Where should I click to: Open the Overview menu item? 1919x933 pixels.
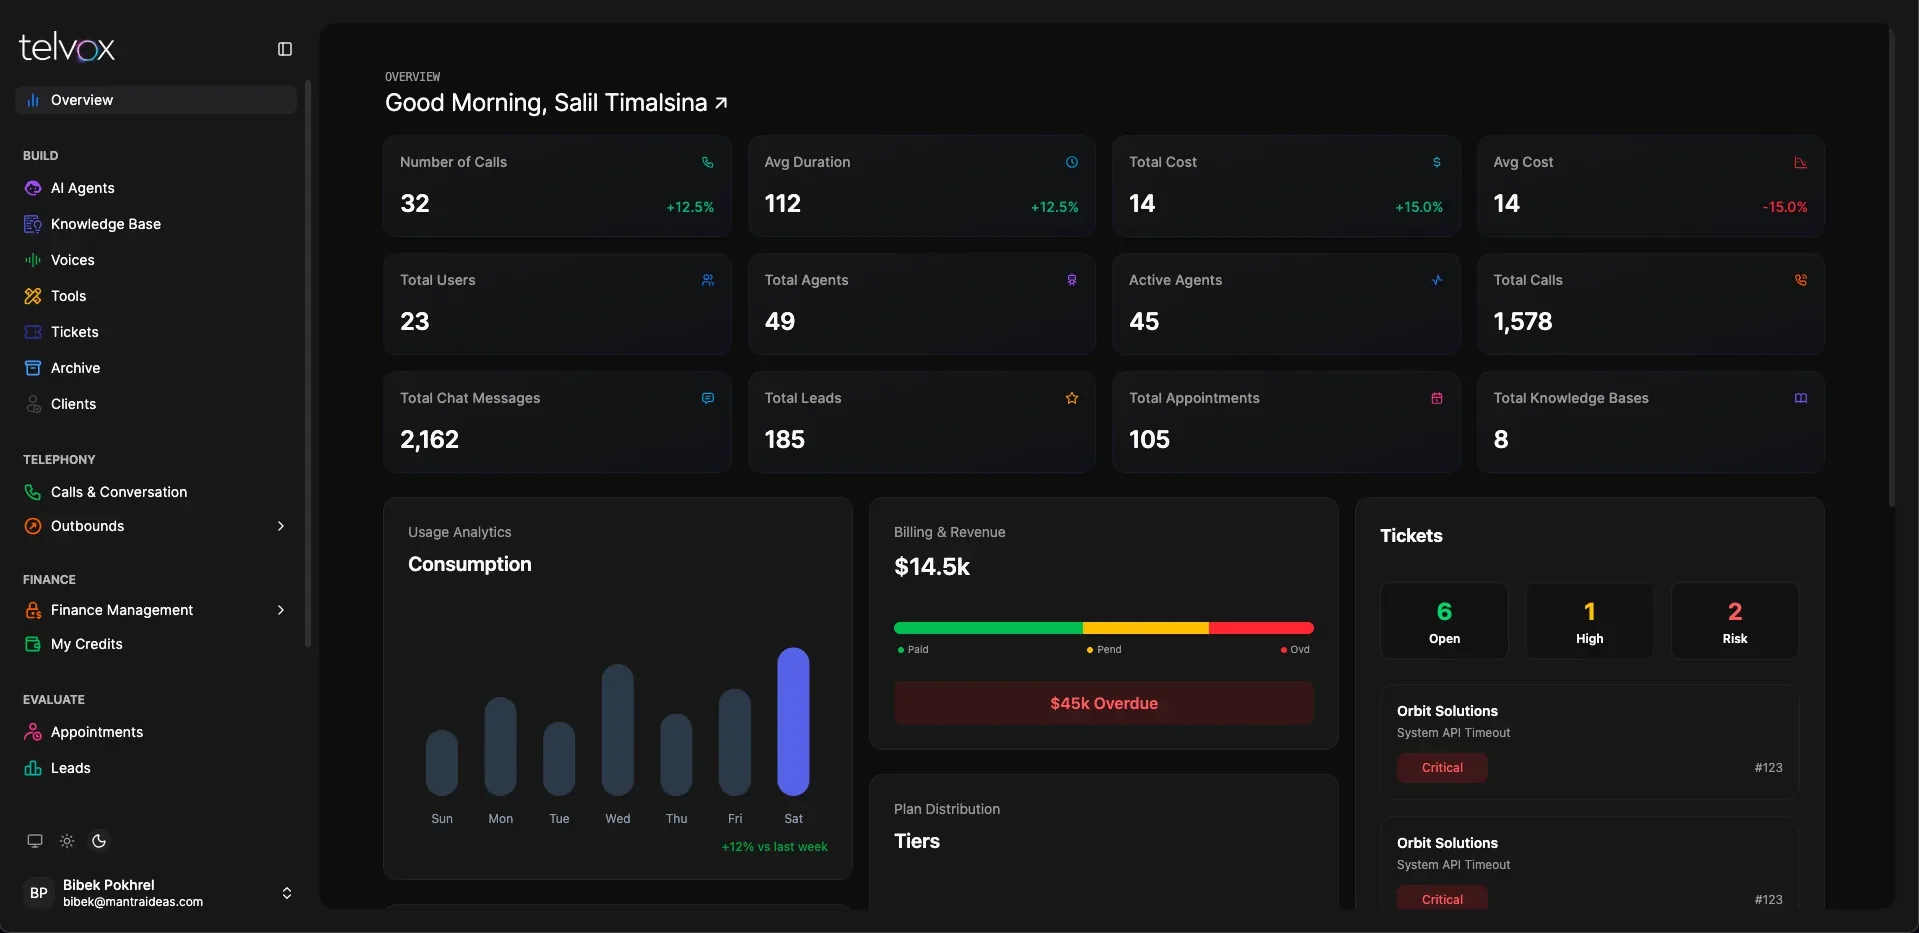(156, 100)
